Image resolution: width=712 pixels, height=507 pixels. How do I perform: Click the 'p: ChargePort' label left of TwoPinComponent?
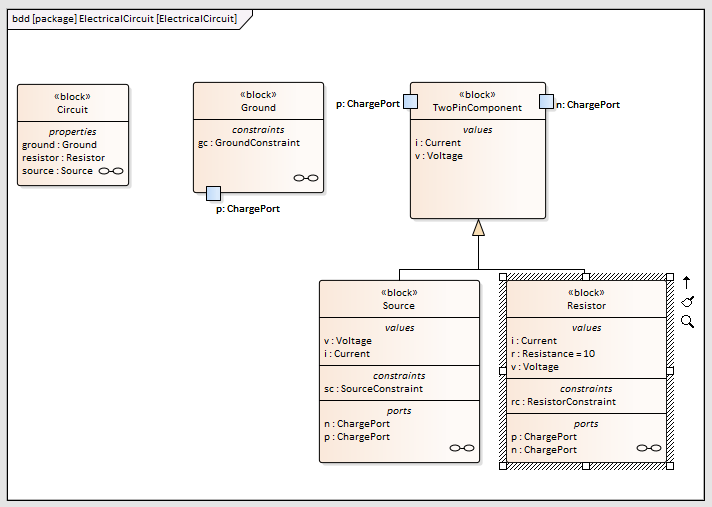368,104
